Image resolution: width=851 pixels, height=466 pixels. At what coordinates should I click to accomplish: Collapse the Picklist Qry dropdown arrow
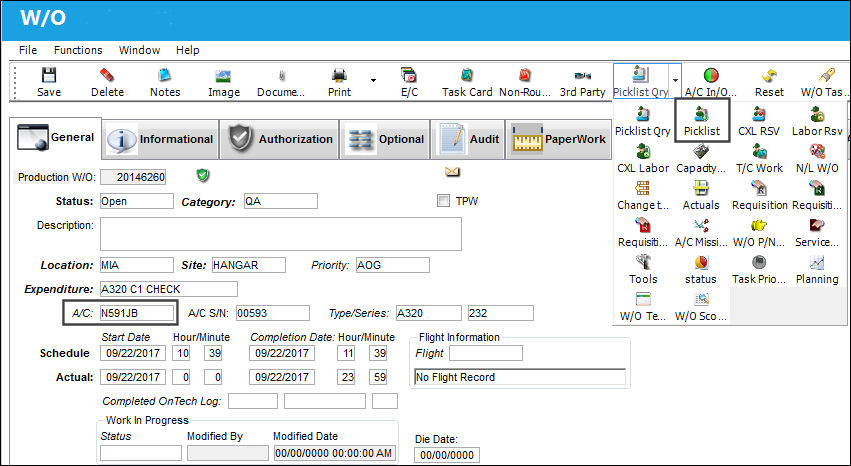(675, 81)
